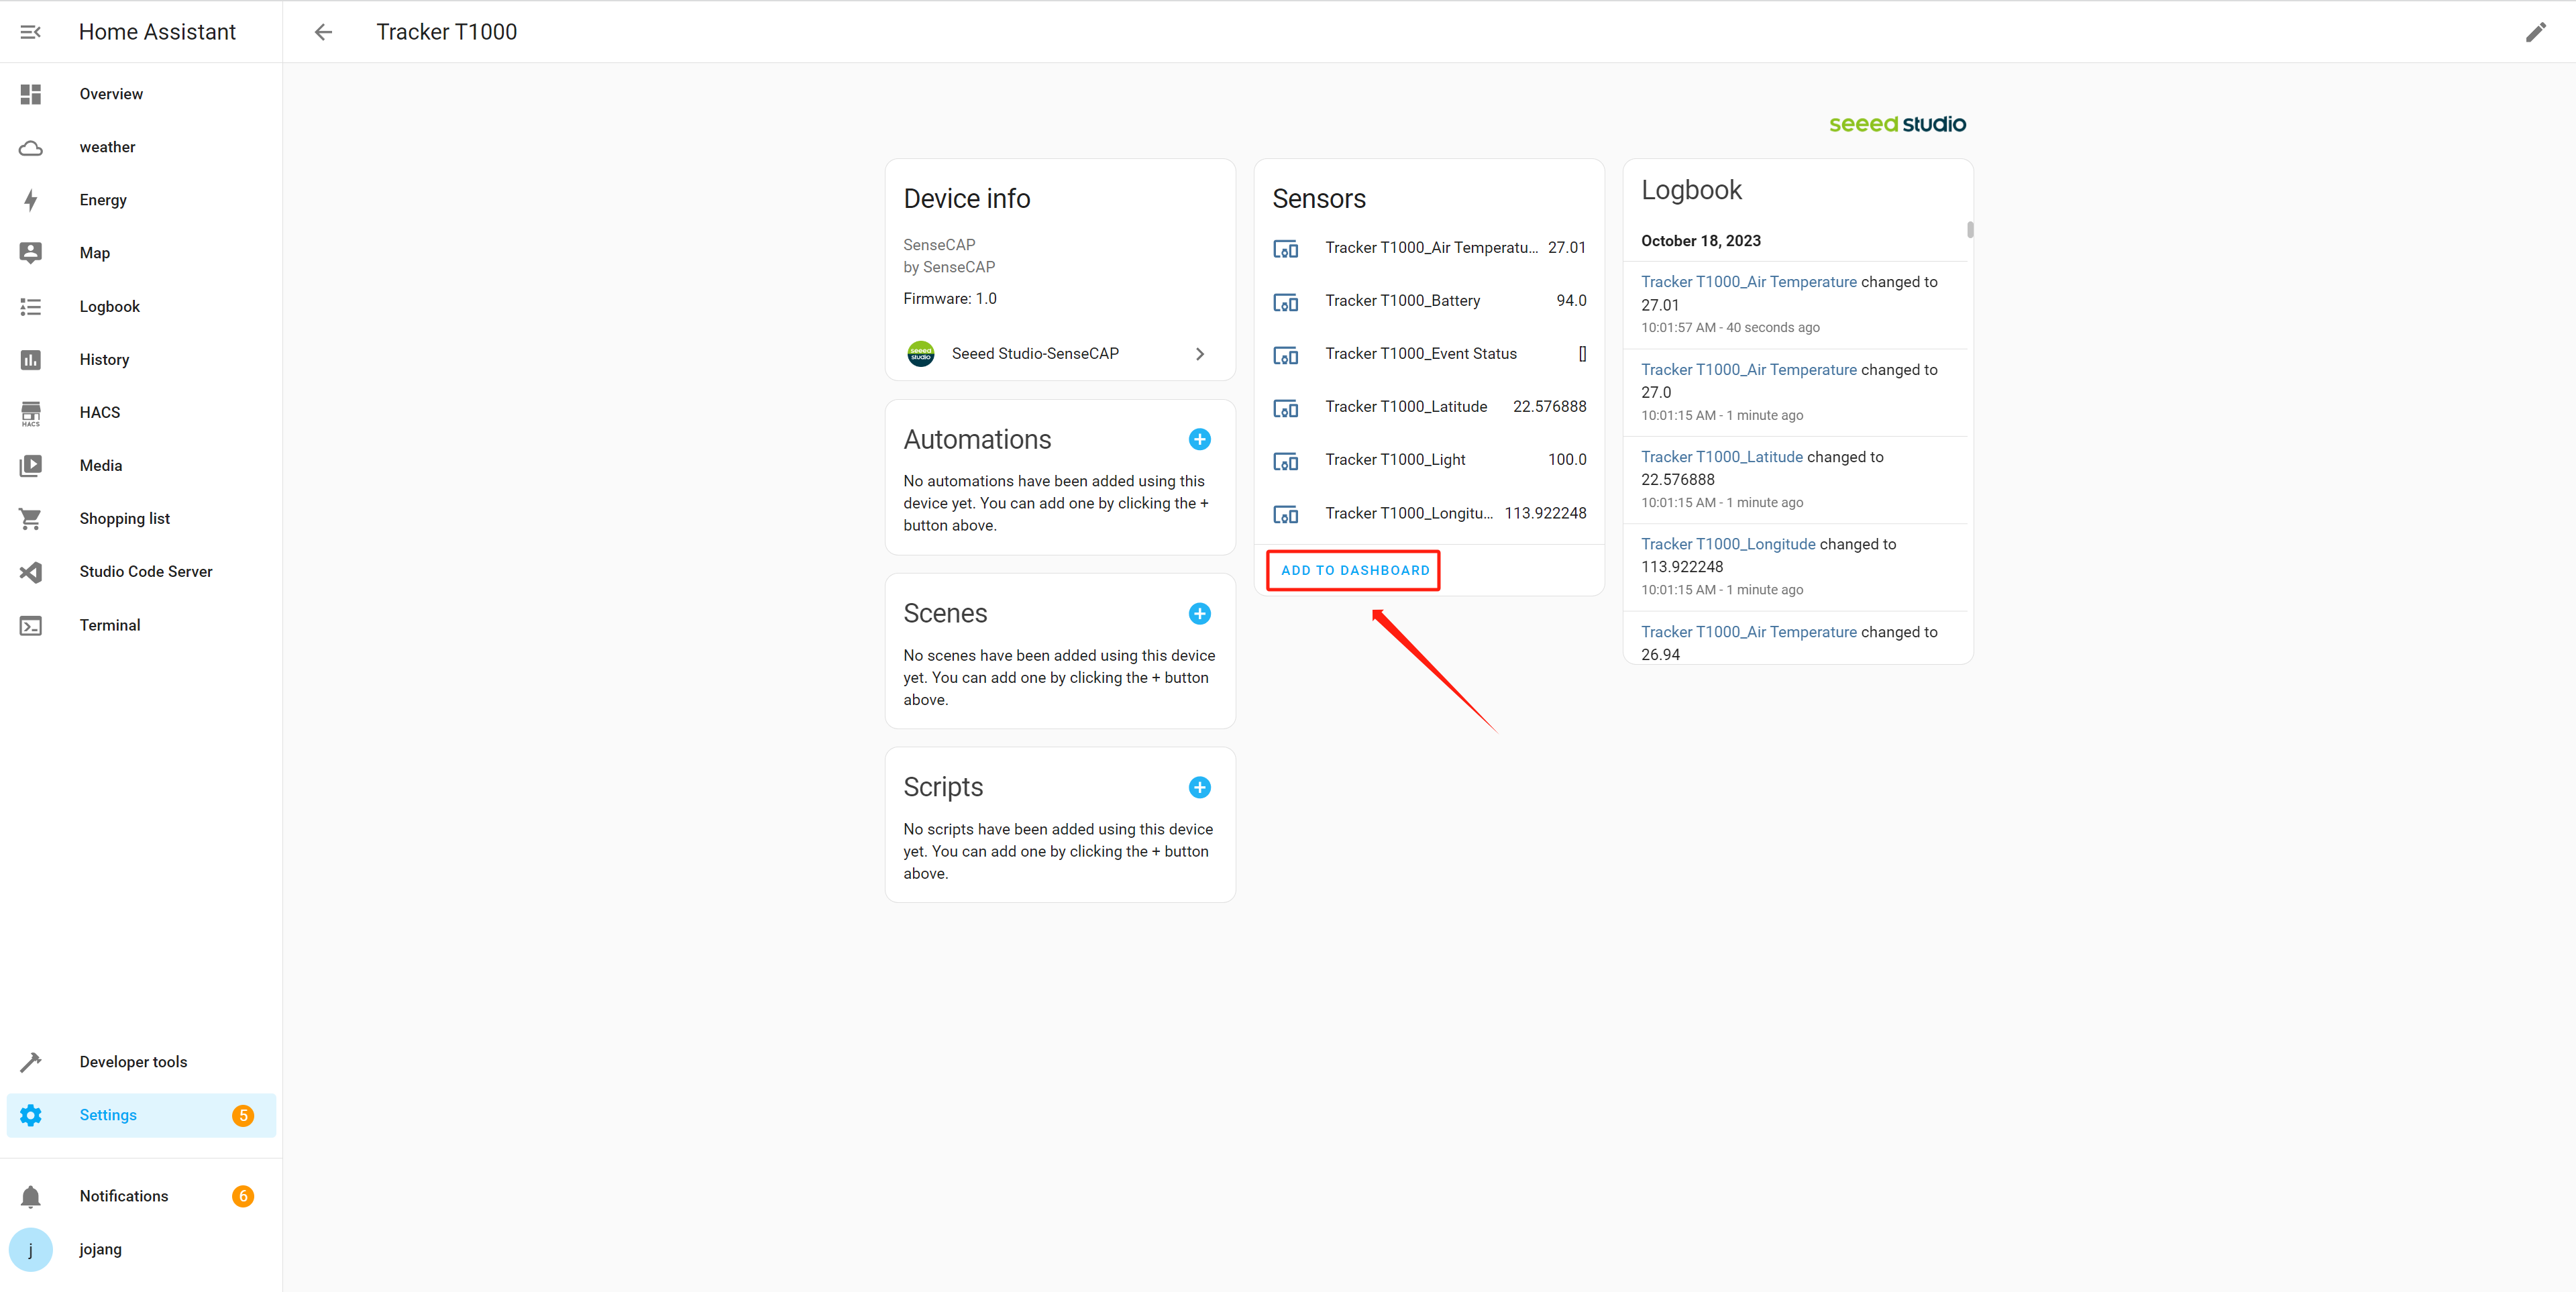Viewport: 2576px width, 1292px height.
Task: Click the HACS store icon
Action: tap(31, 413)
